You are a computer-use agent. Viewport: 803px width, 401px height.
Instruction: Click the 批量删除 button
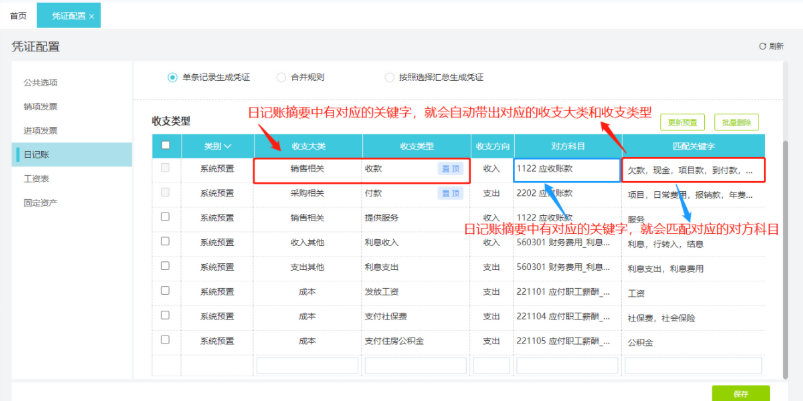pos(736,122)
